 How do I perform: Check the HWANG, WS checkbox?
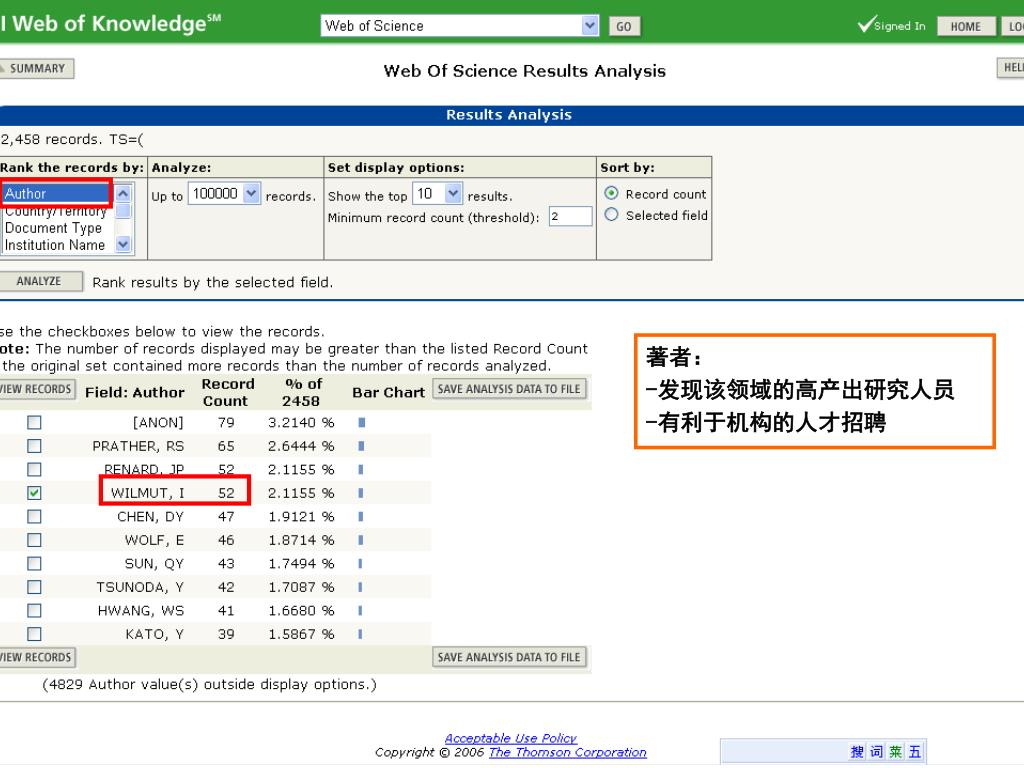click(34, 611)
